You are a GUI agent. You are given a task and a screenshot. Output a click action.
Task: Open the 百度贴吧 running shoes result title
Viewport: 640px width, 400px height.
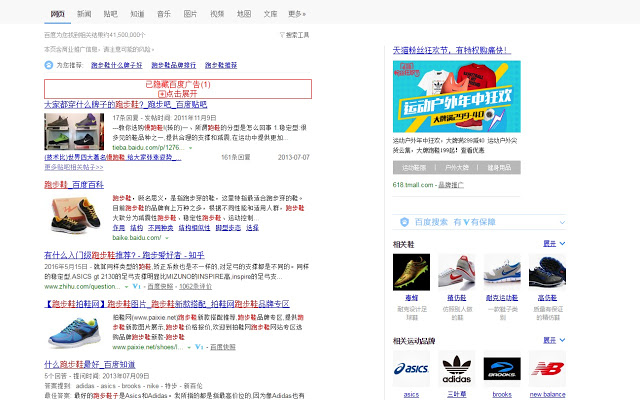point(126,105)
